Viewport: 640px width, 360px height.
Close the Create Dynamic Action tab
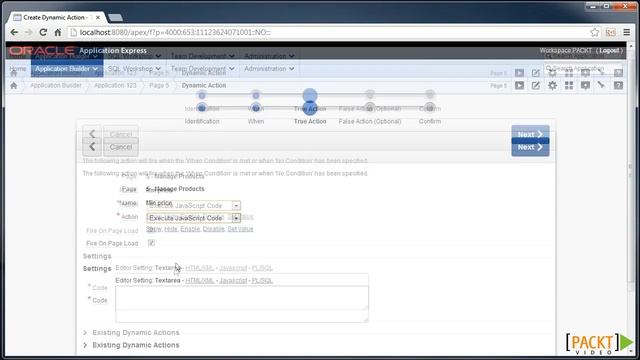(98, 18)
